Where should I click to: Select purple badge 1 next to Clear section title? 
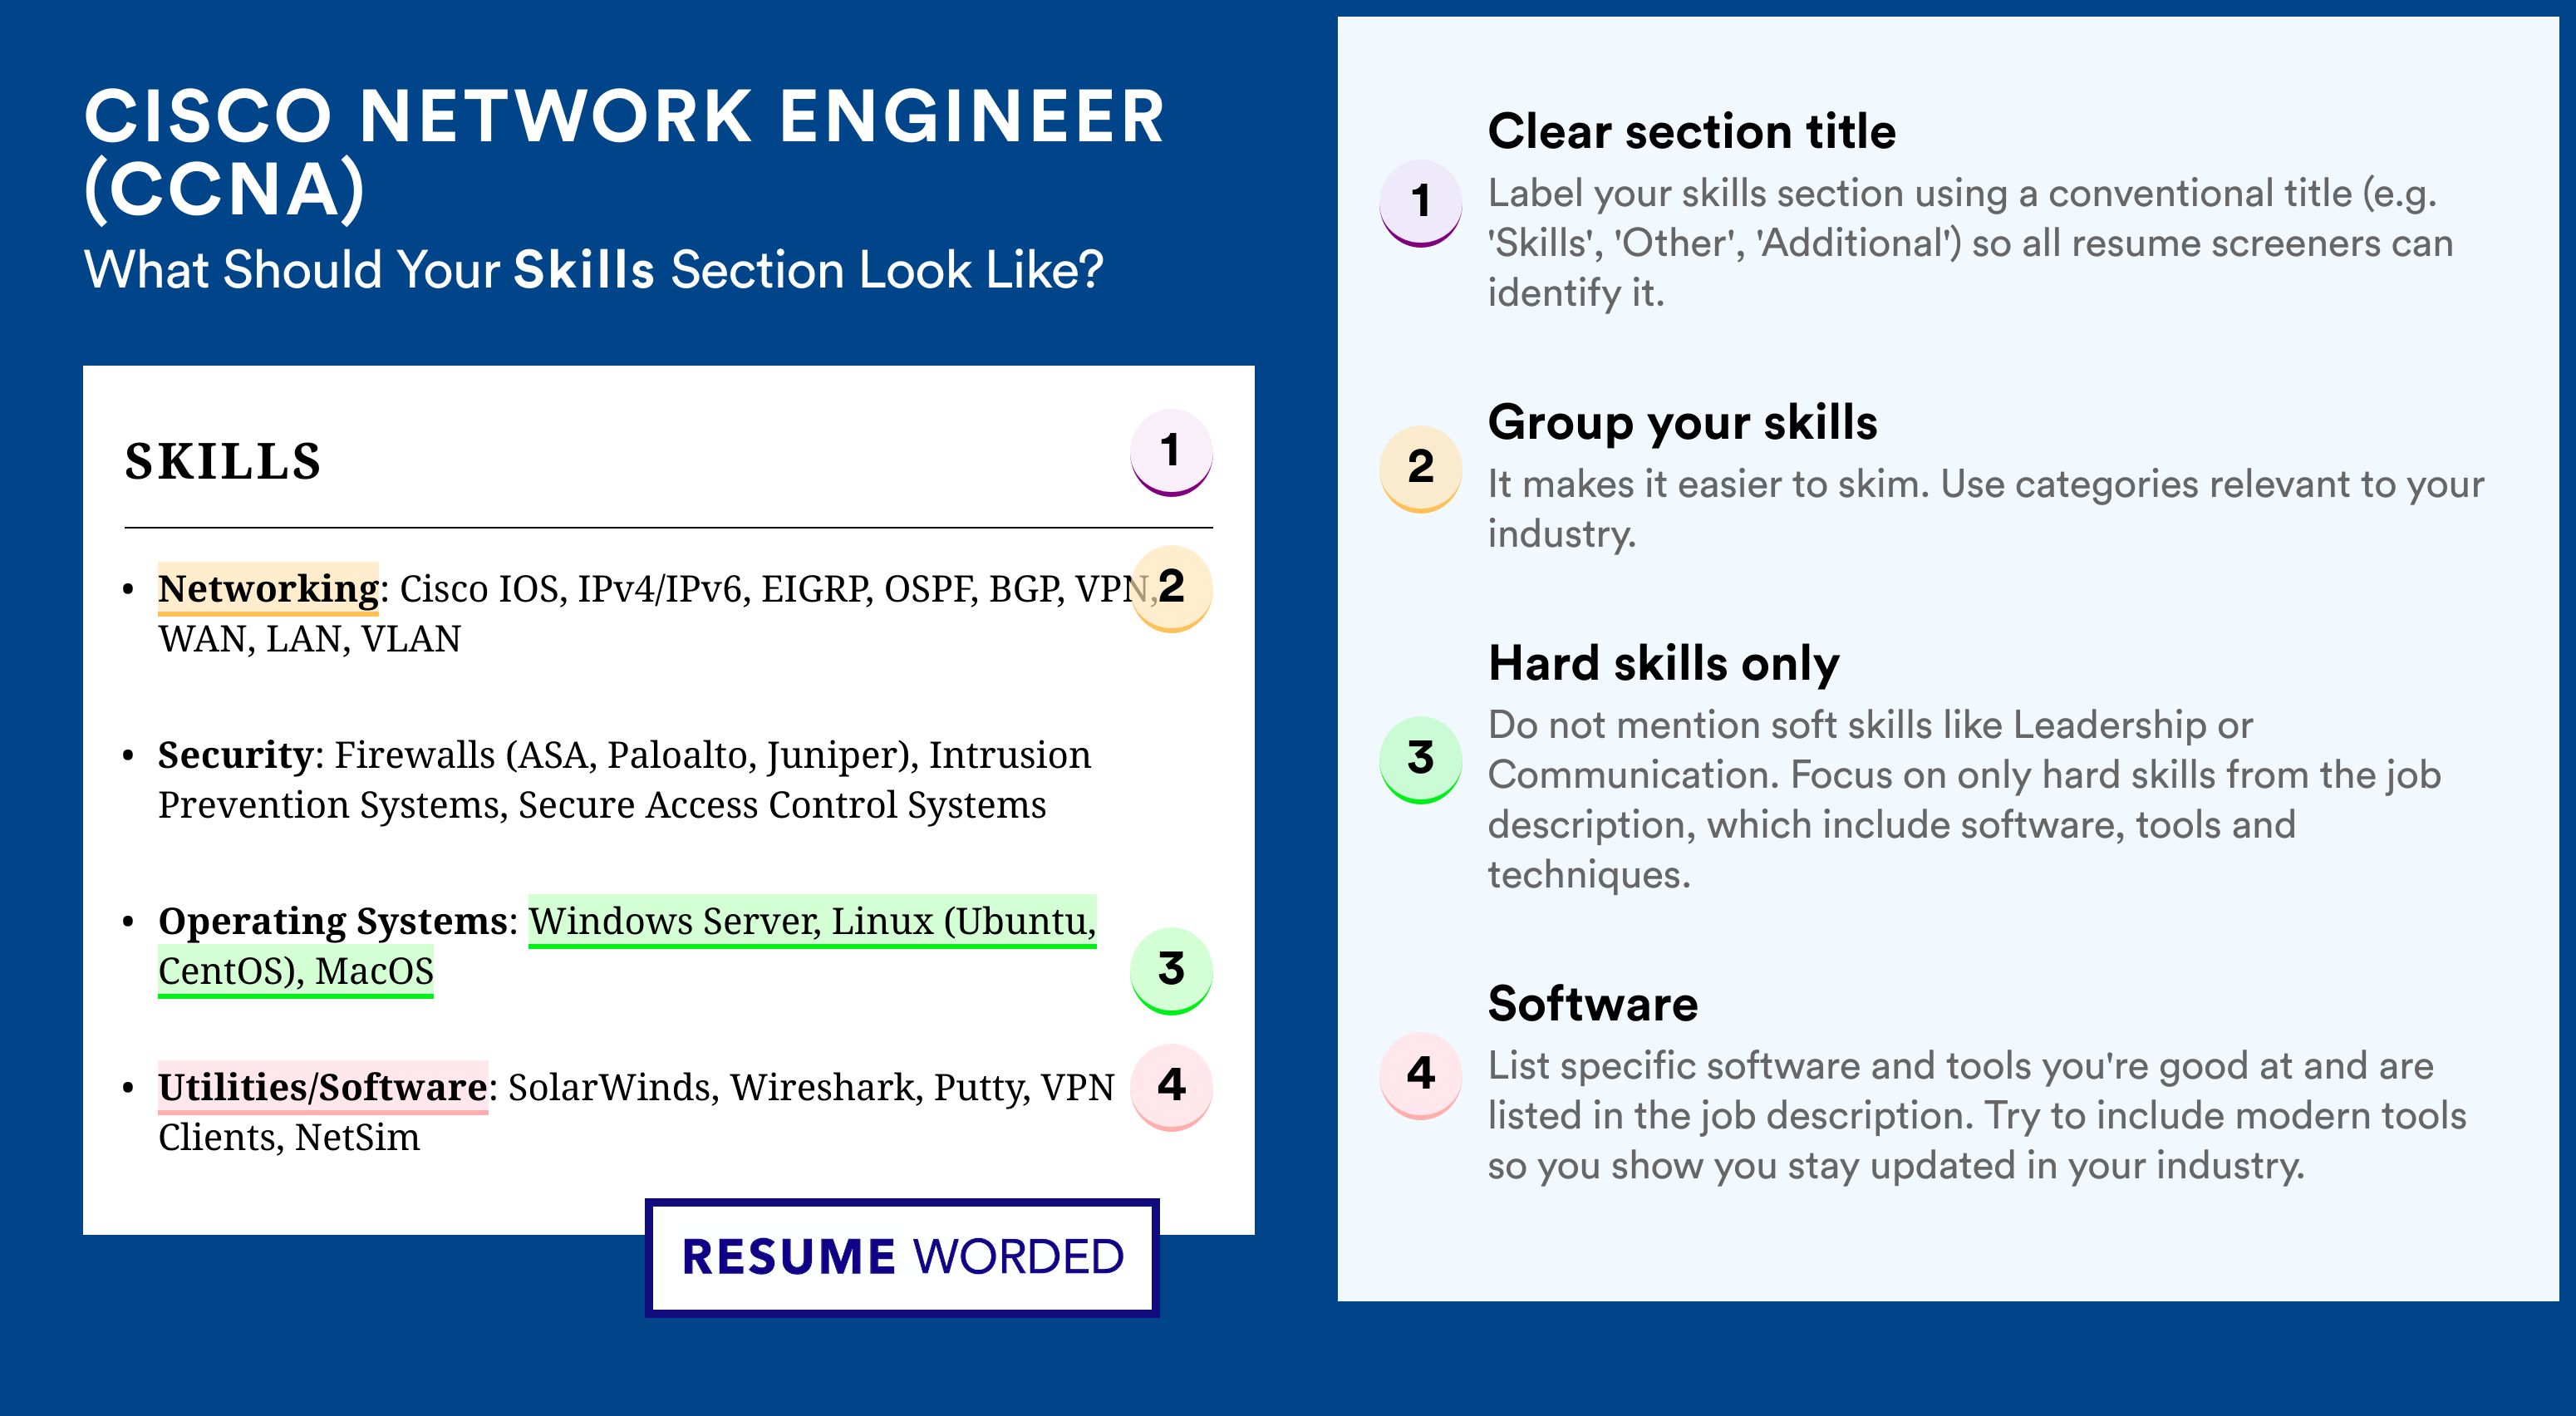point(1421,203)
